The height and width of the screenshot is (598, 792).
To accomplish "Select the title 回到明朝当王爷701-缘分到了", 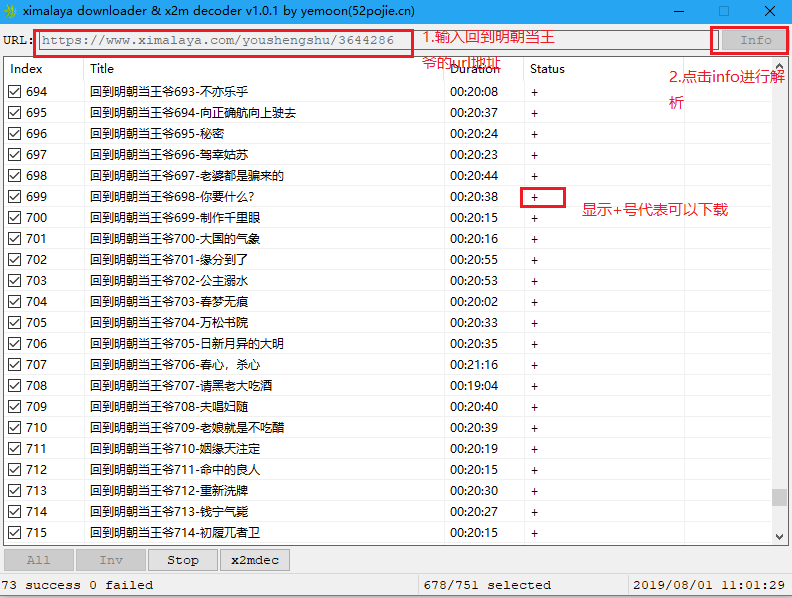I will pyautogui.click(x=169, y=260).
